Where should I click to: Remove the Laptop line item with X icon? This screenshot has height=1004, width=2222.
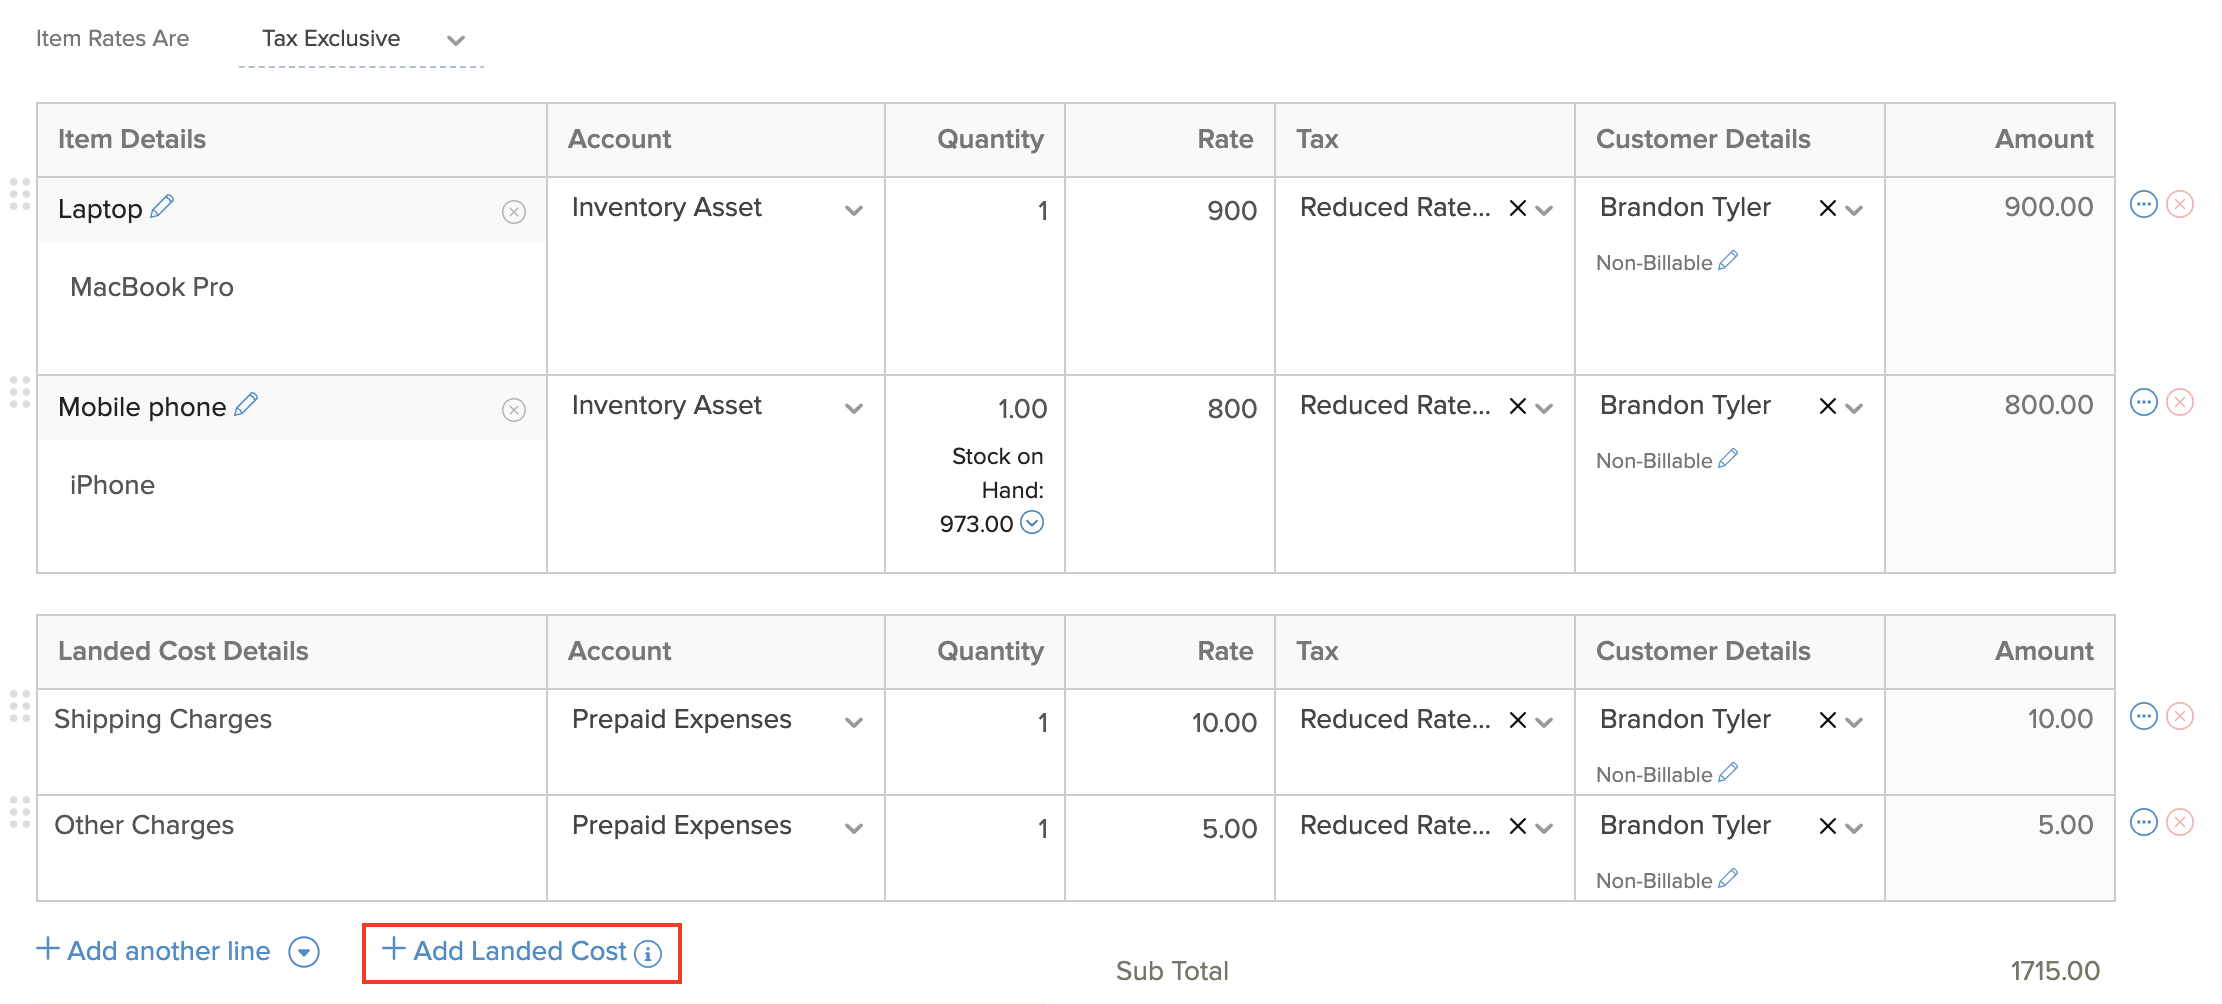coord(2180,203)
